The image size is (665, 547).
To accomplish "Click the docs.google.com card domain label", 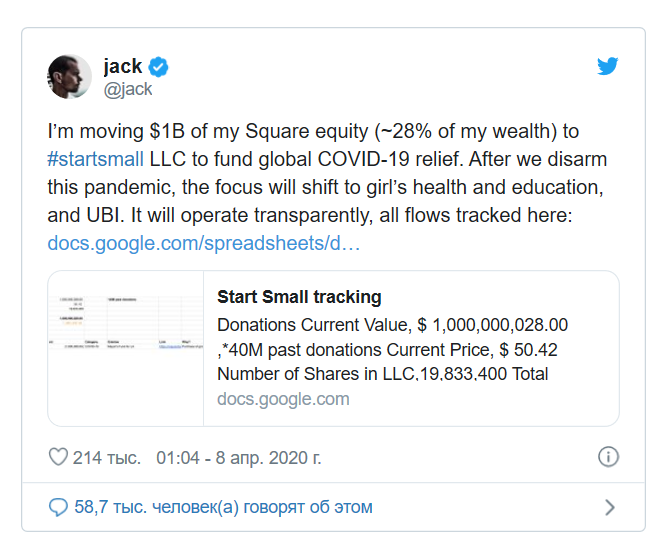I will [x=283, y=399].
